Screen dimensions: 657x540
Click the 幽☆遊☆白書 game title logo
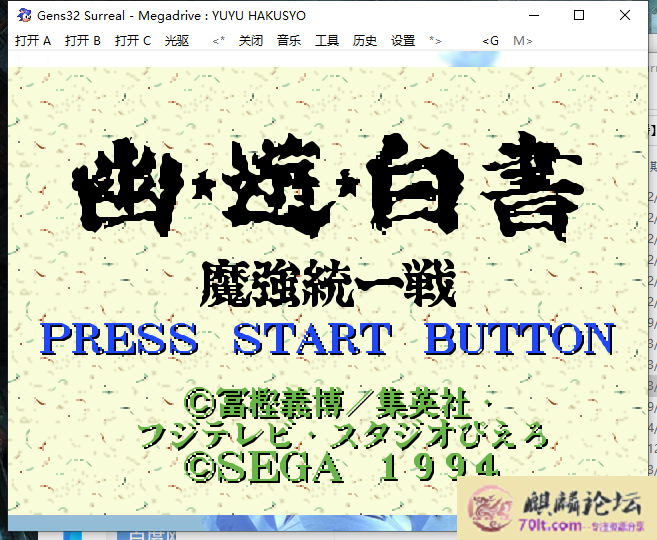(x=328, y=187)
